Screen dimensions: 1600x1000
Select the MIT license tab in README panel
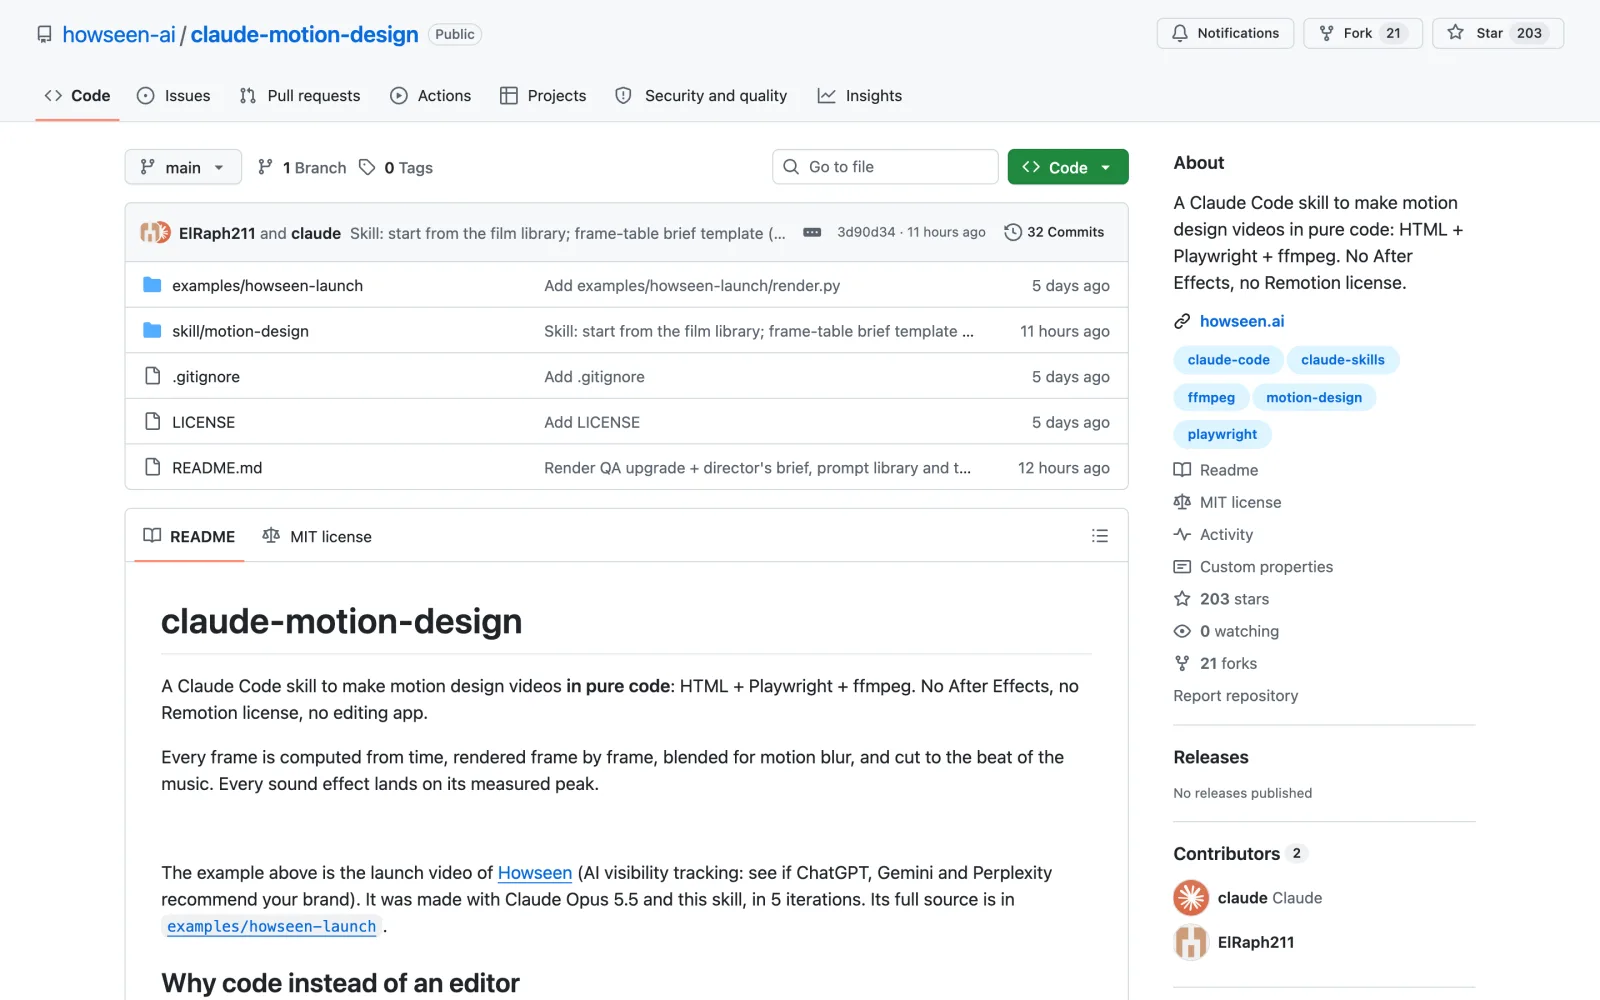click(317, 536)
